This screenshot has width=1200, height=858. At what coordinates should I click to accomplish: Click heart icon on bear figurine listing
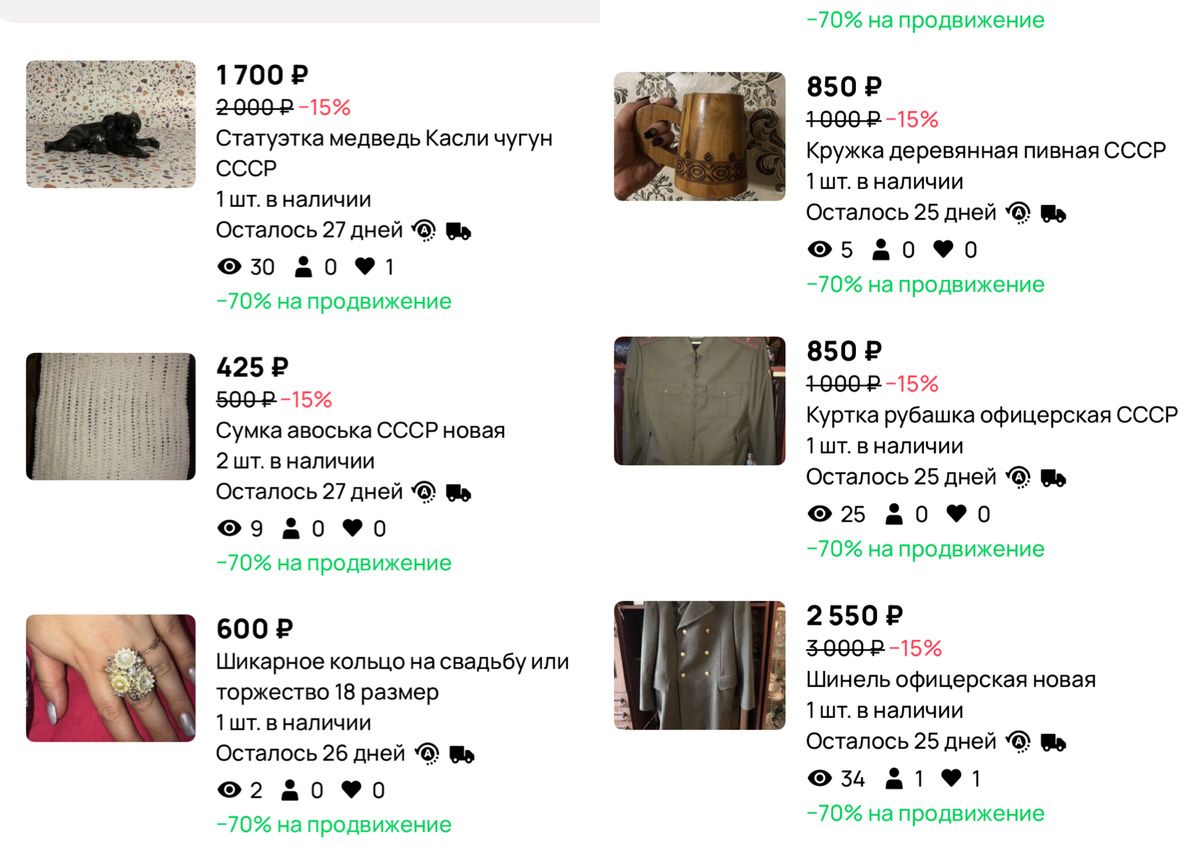click(365, 267)
